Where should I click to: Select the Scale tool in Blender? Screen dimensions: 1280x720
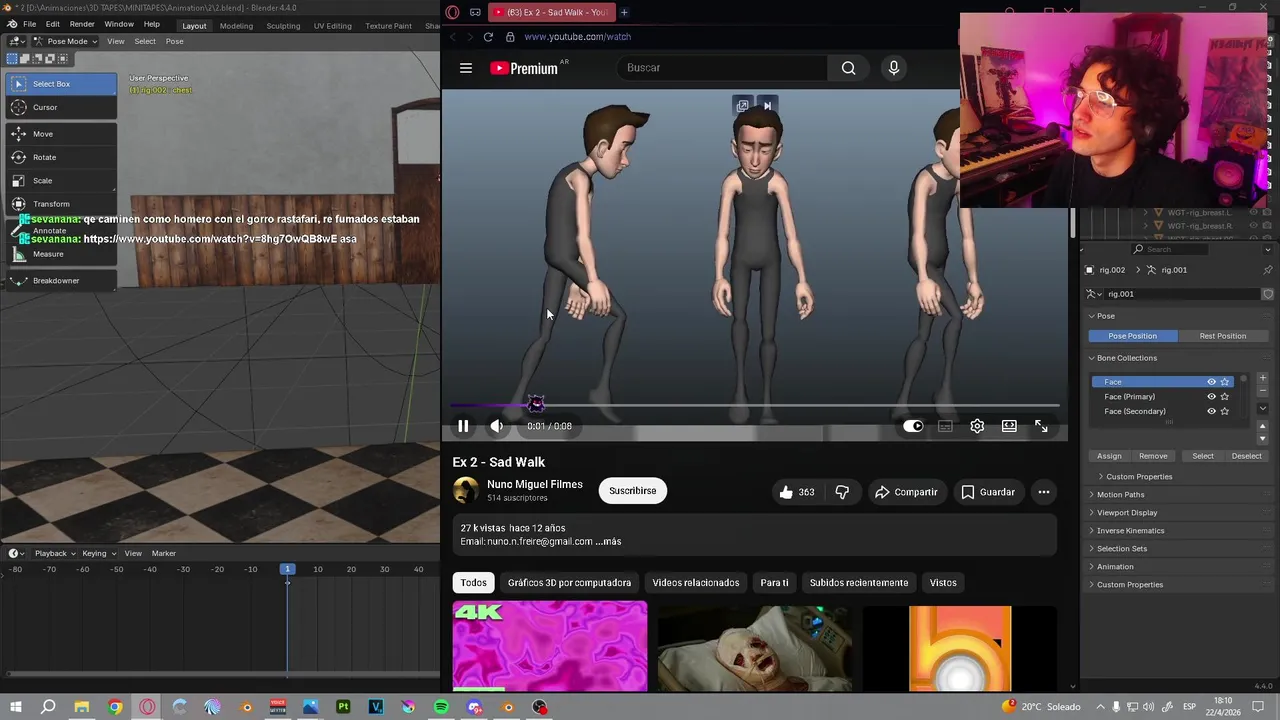61,181
